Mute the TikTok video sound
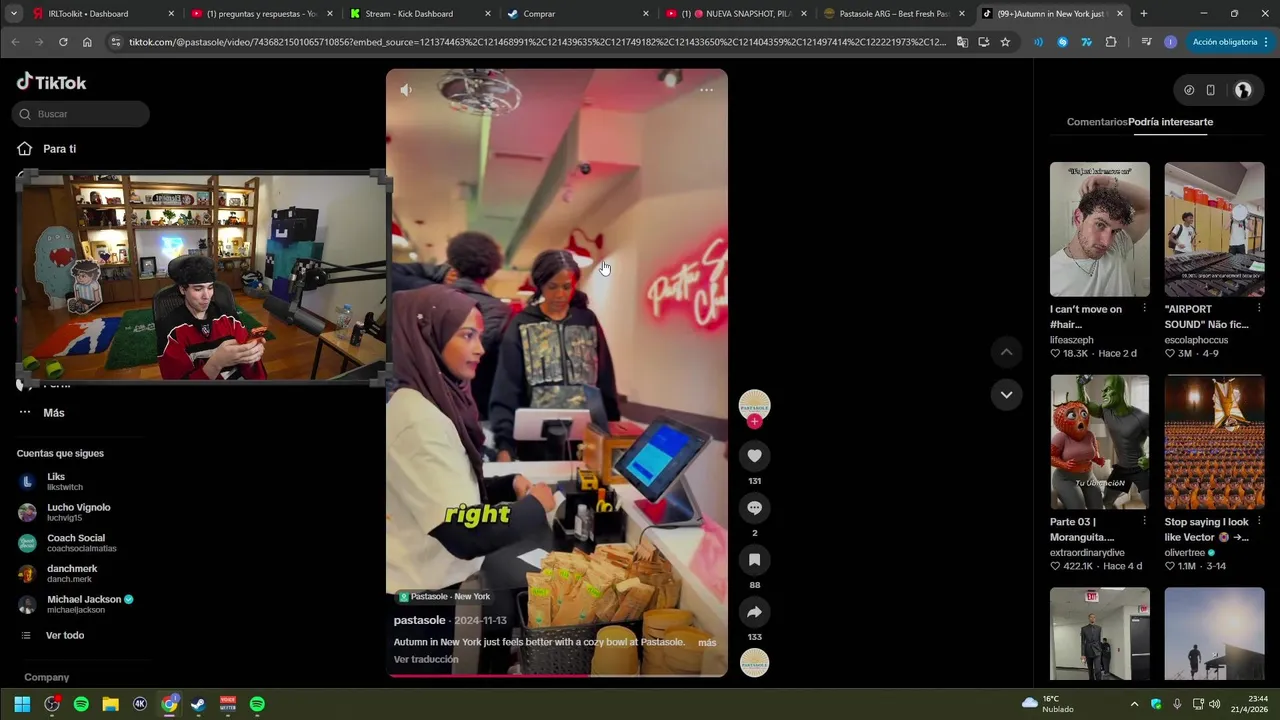The image size is (1280, 720). point(406,90)
